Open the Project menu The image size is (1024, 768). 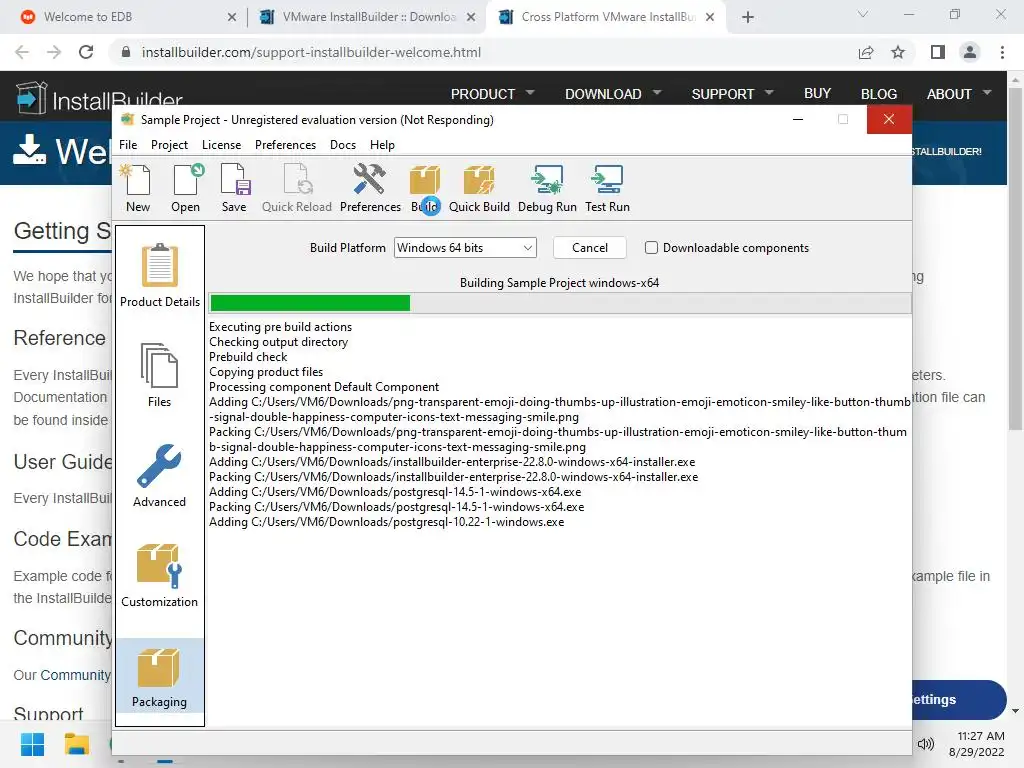coord(169,145)
